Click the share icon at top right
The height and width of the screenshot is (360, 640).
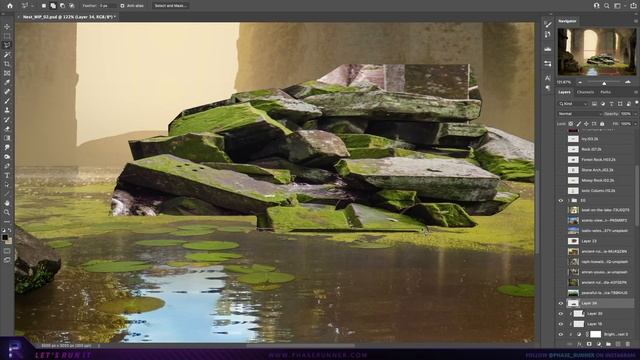(633, 6)
